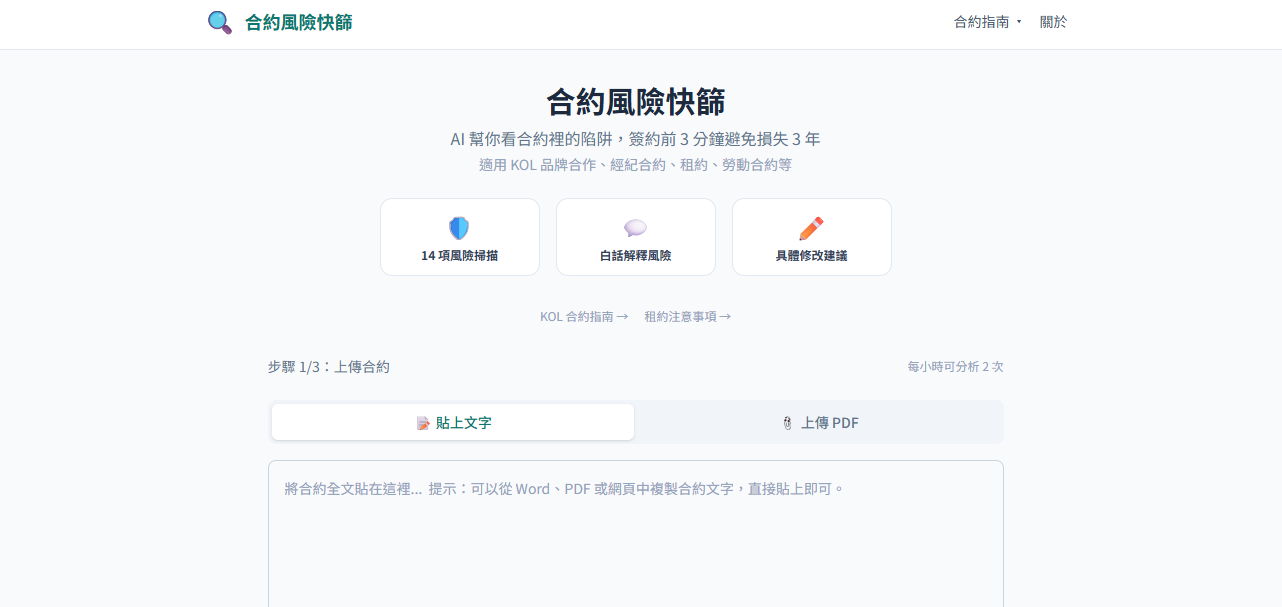Click the 合約風險快篩 site title in header
Screen dimensions: 1282x607
298,22
